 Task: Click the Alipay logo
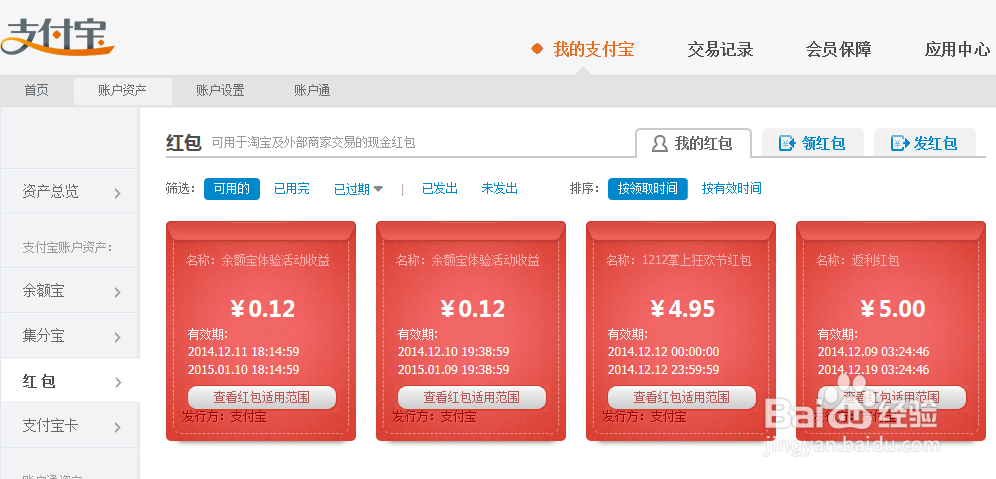click(57, 37)
